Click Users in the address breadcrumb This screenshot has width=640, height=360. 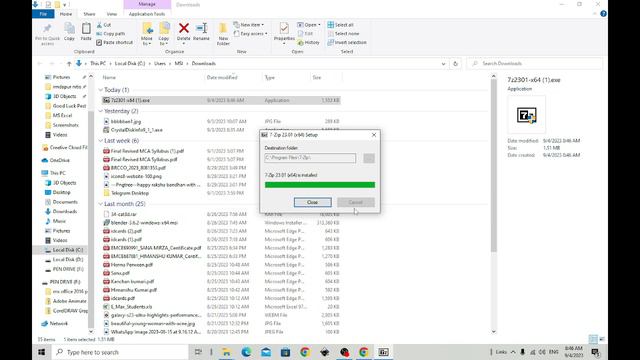pyautogui.click(x=160, y=64)
